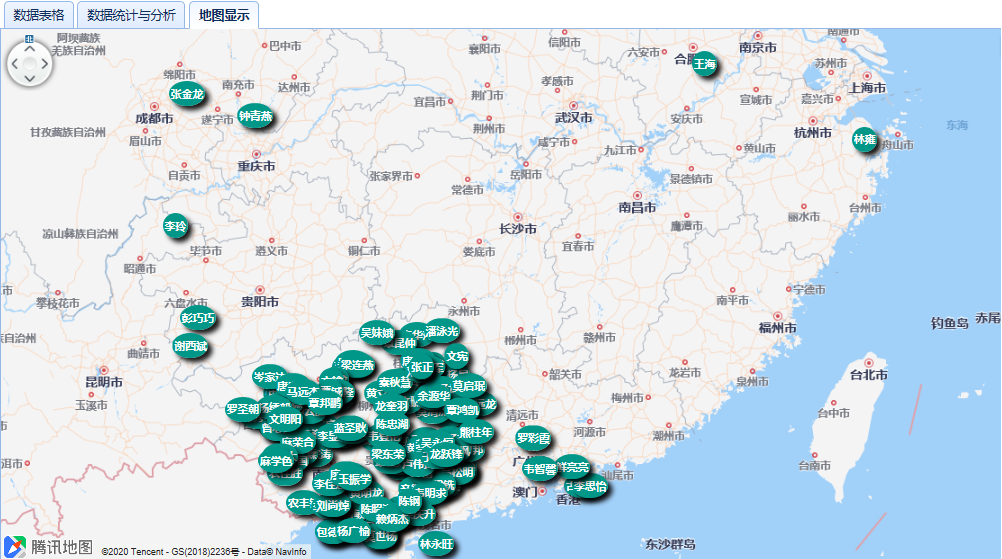Open the 数据表格 tab
This screenshot has height=559, width=1002.
pos(38,15)
